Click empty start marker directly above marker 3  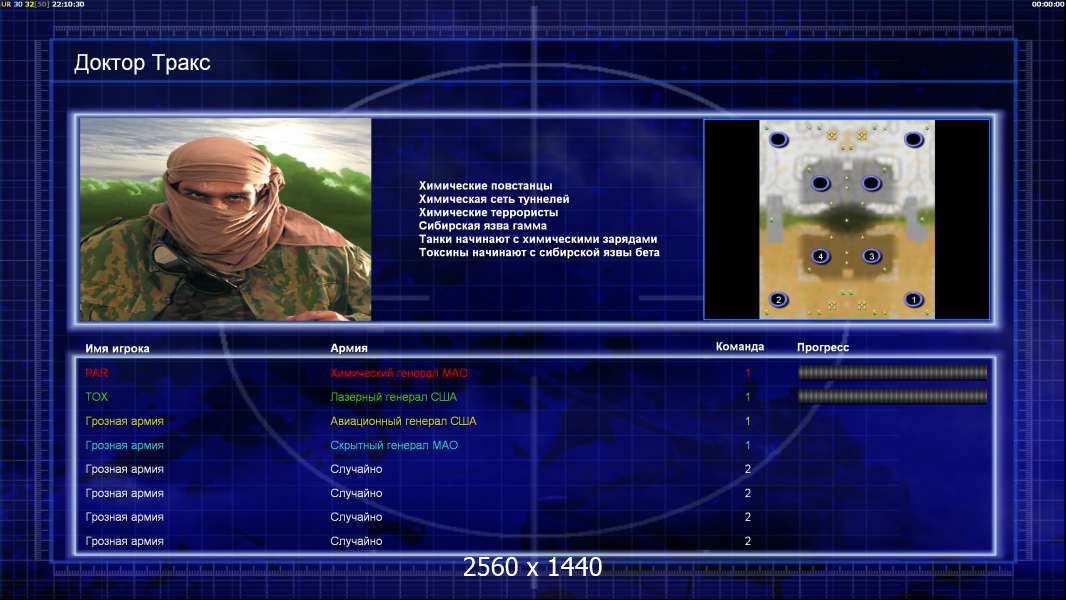[x=872, y=183]
